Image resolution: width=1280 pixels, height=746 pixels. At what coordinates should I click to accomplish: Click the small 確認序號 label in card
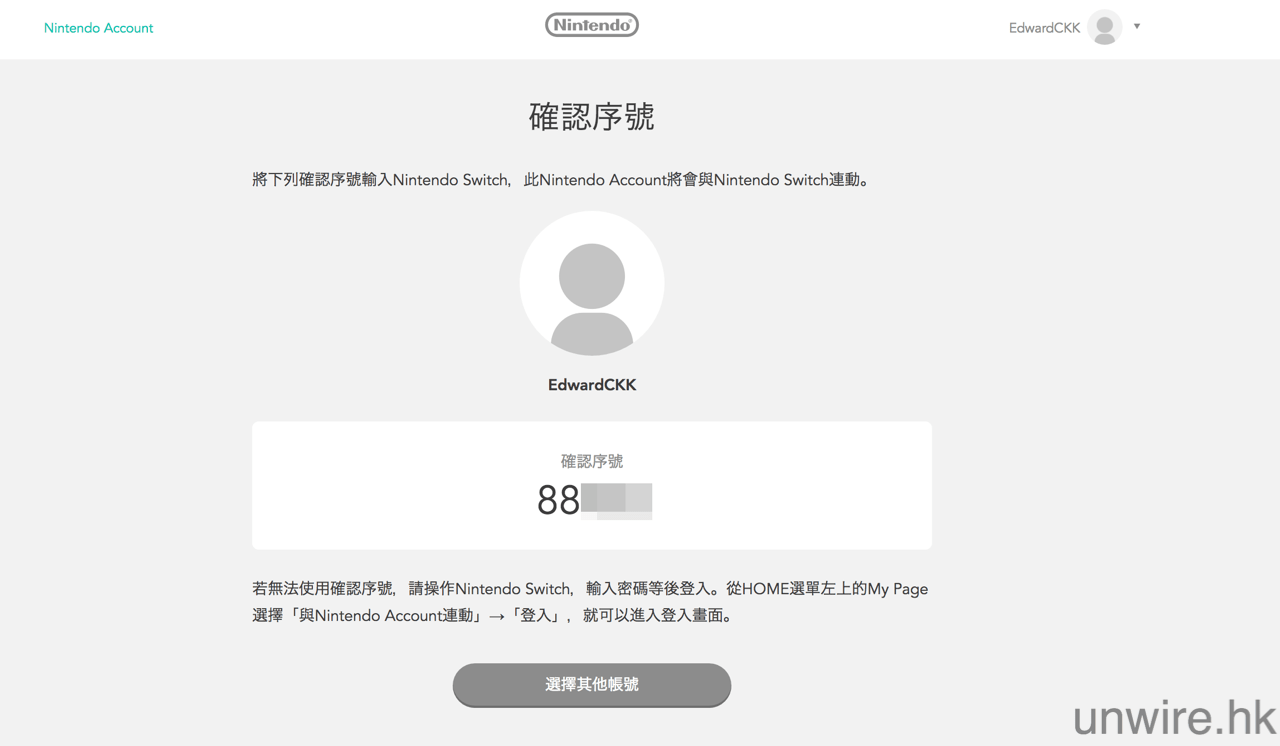(591, 461)
